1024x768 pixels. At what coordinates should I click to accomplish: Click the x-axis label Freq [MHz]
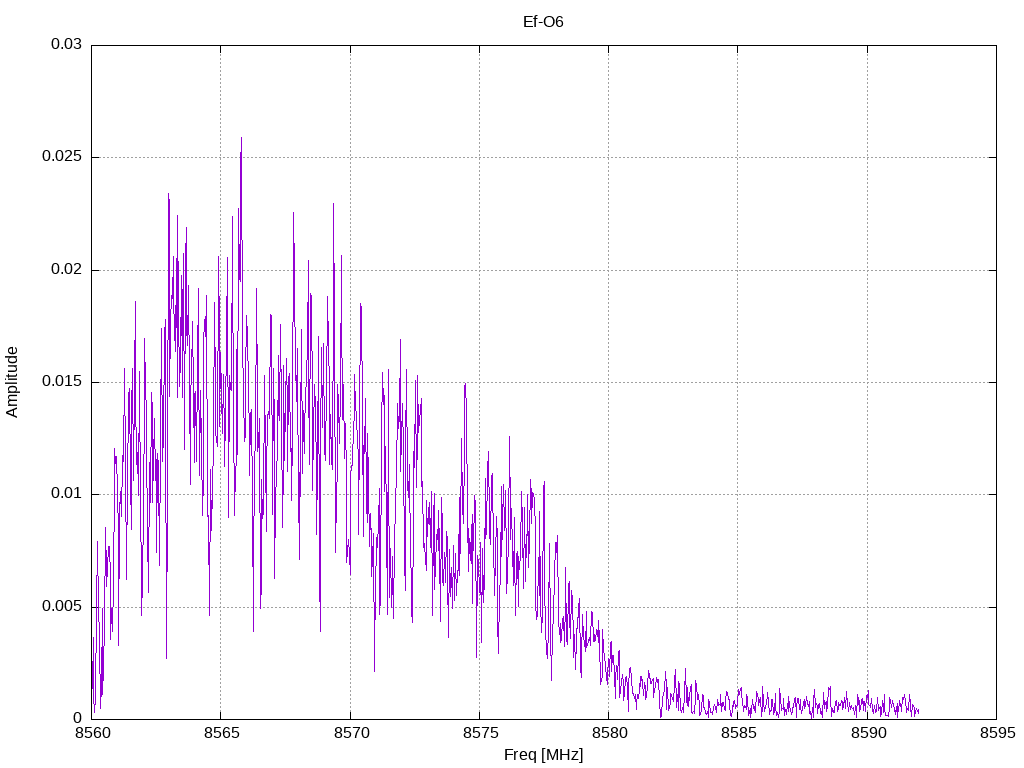click(x=543, y=755)
